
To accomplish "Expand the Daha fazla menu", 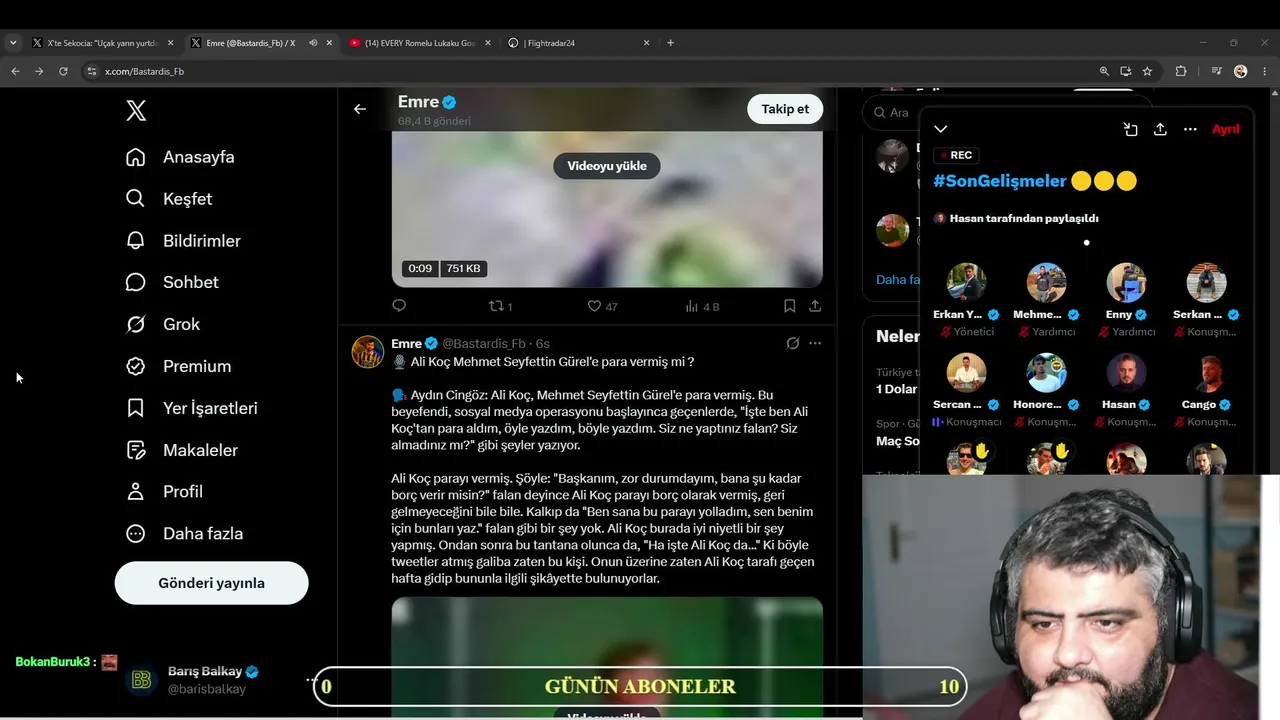I will point(184,534).
